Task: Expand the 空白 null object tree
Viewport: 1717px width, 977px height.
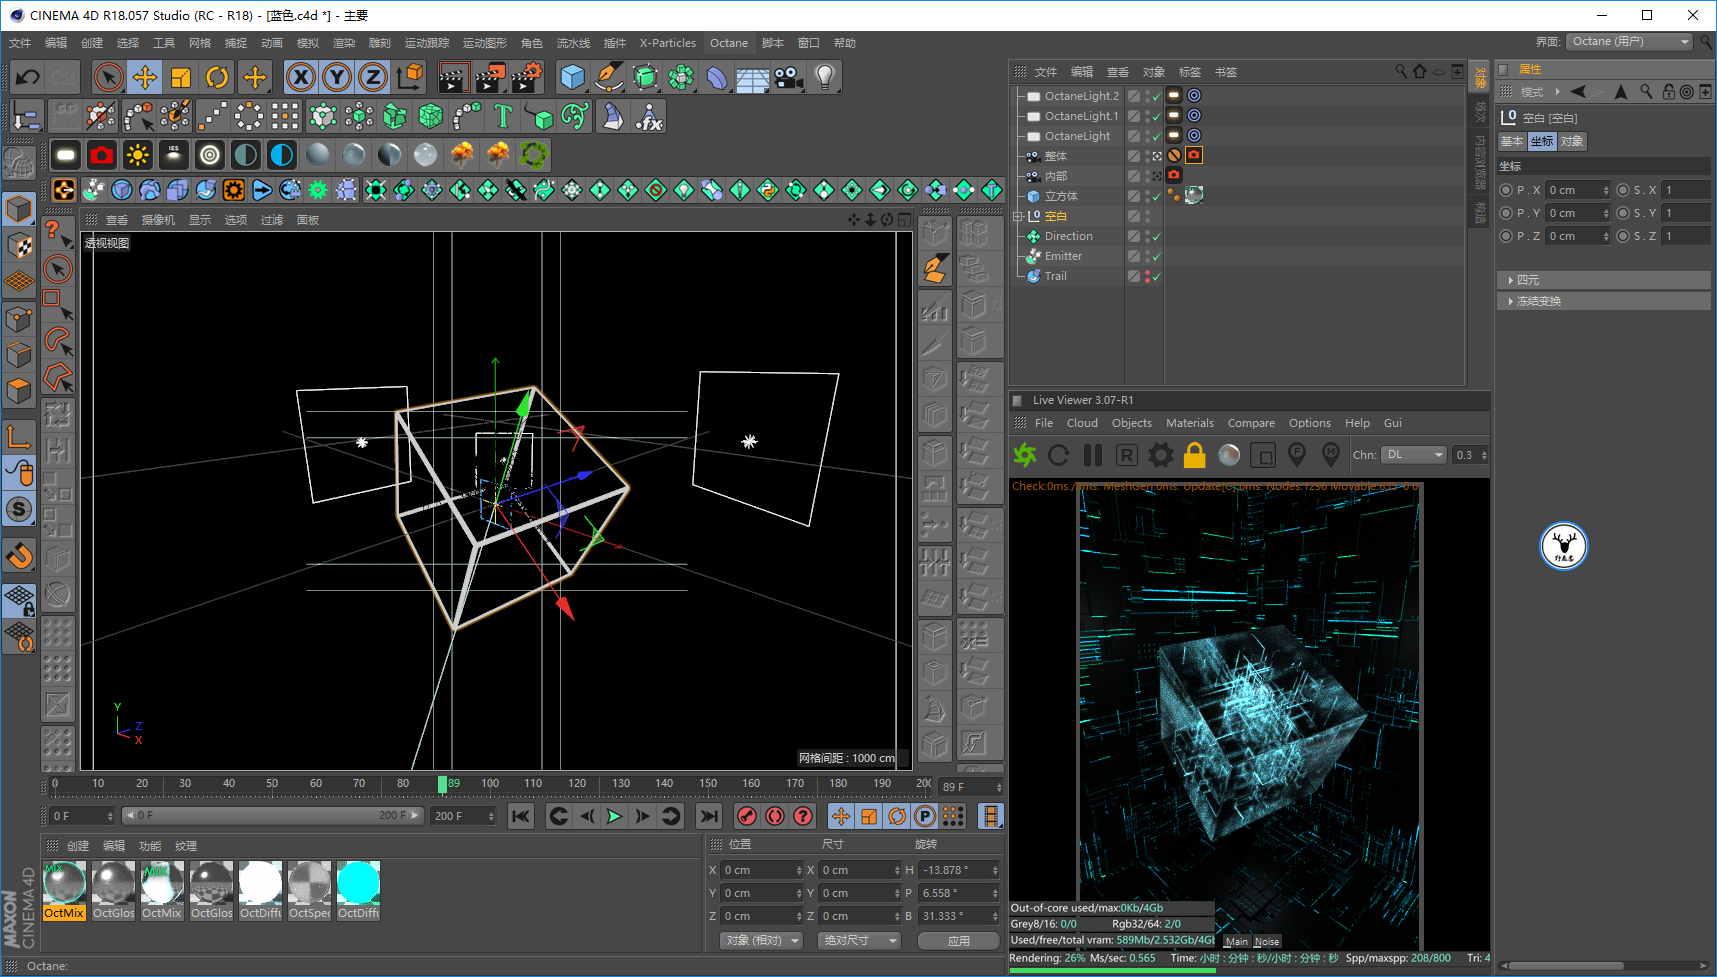Action: coord(1017,216)
